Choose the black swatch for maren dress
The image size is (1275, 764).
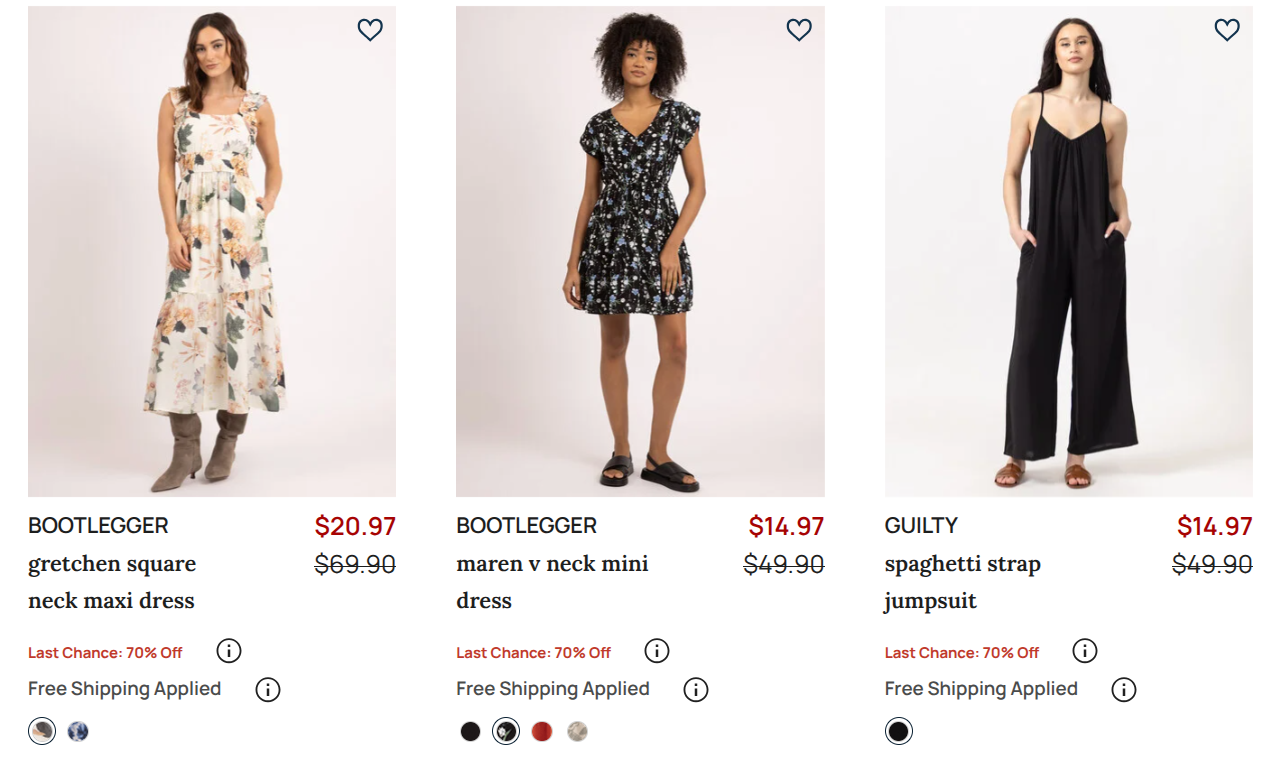pyautogui.click(x=470, y=731)
